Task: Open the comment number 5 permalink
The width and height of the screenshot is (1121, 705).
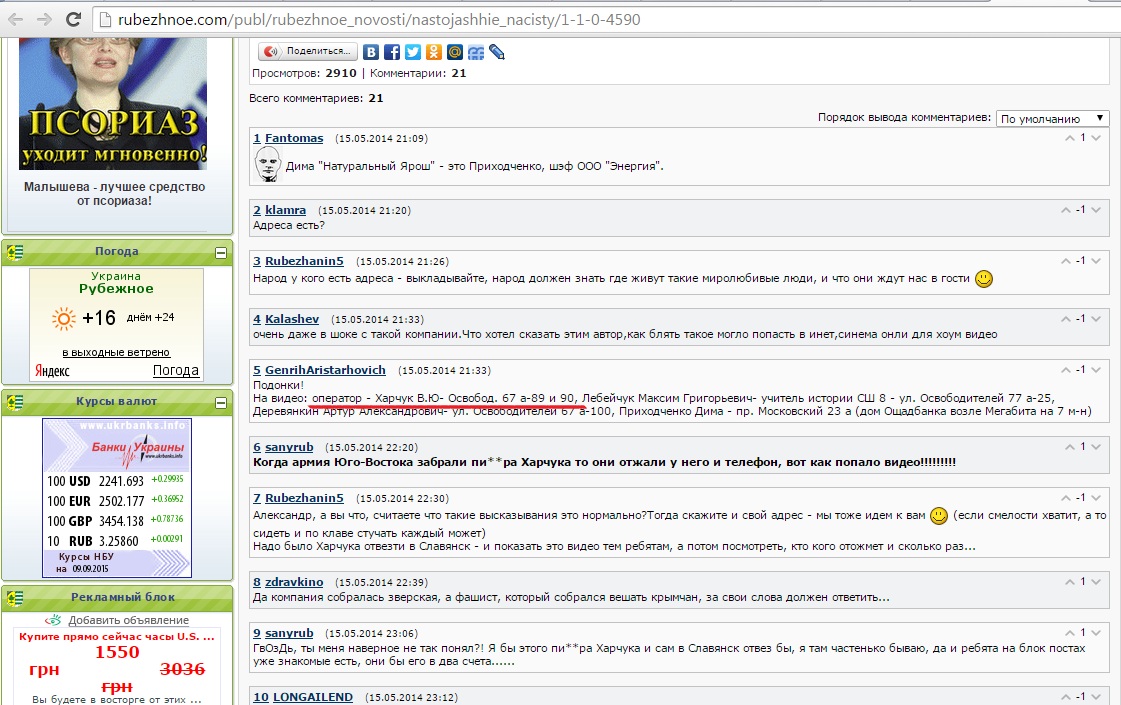Action: click(x=257, y=370)
